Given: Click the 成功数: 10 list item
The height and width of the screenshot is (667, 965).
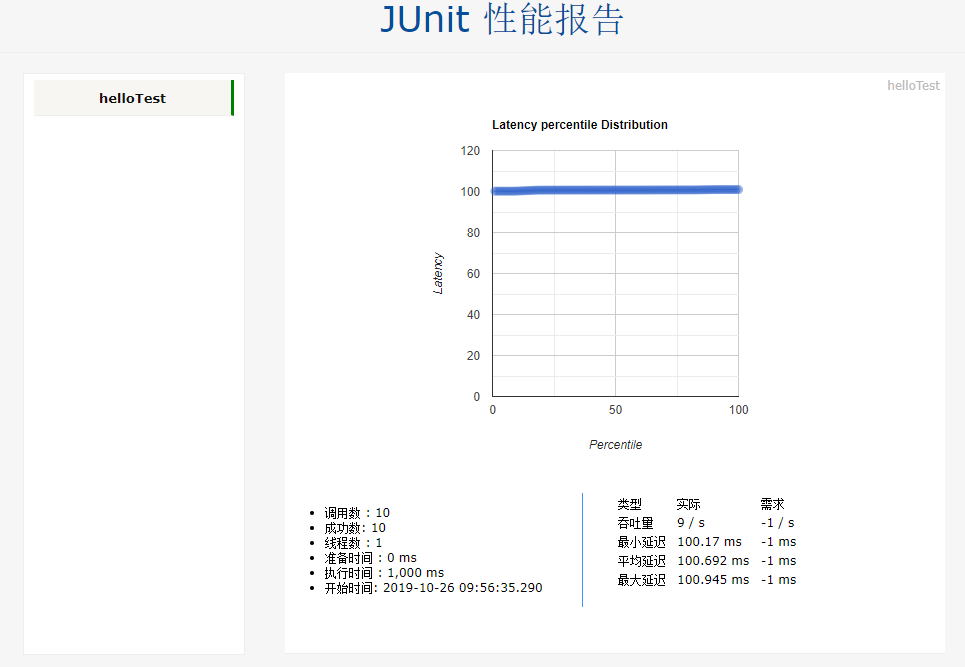Looking at the screenshot, I should point(355,528).
